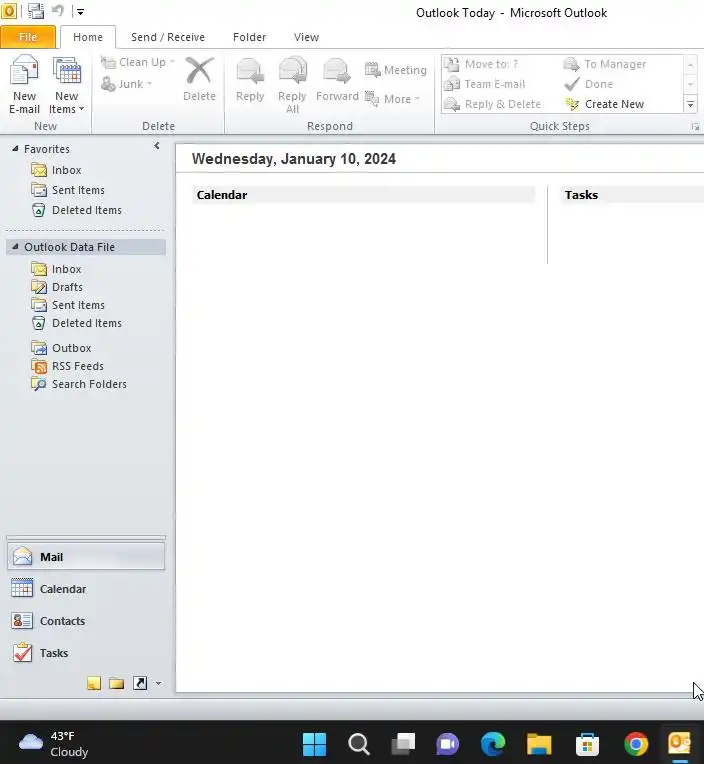Switch to Contacts in navigation pane
The width and height of the screenshot is (704, 764).
(x=86, y=621)
